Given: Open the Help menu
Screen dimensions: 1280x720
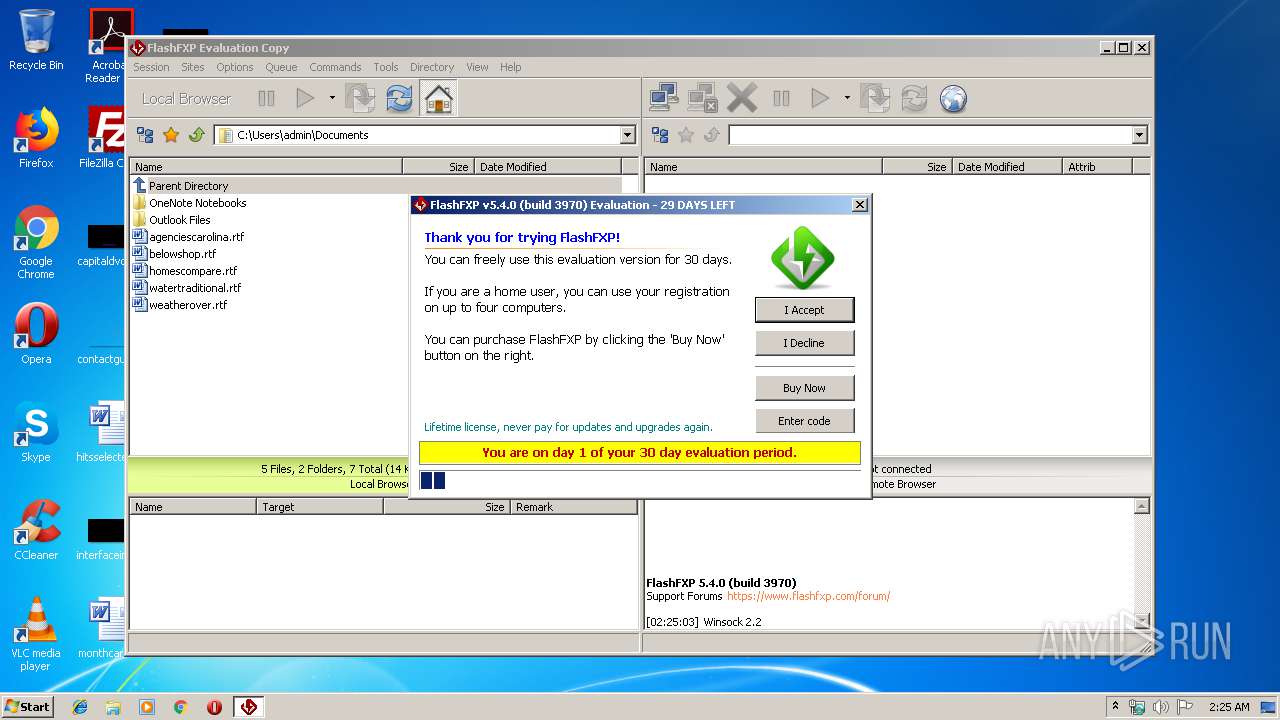Looking at the screenshot, I should (510, 67).
